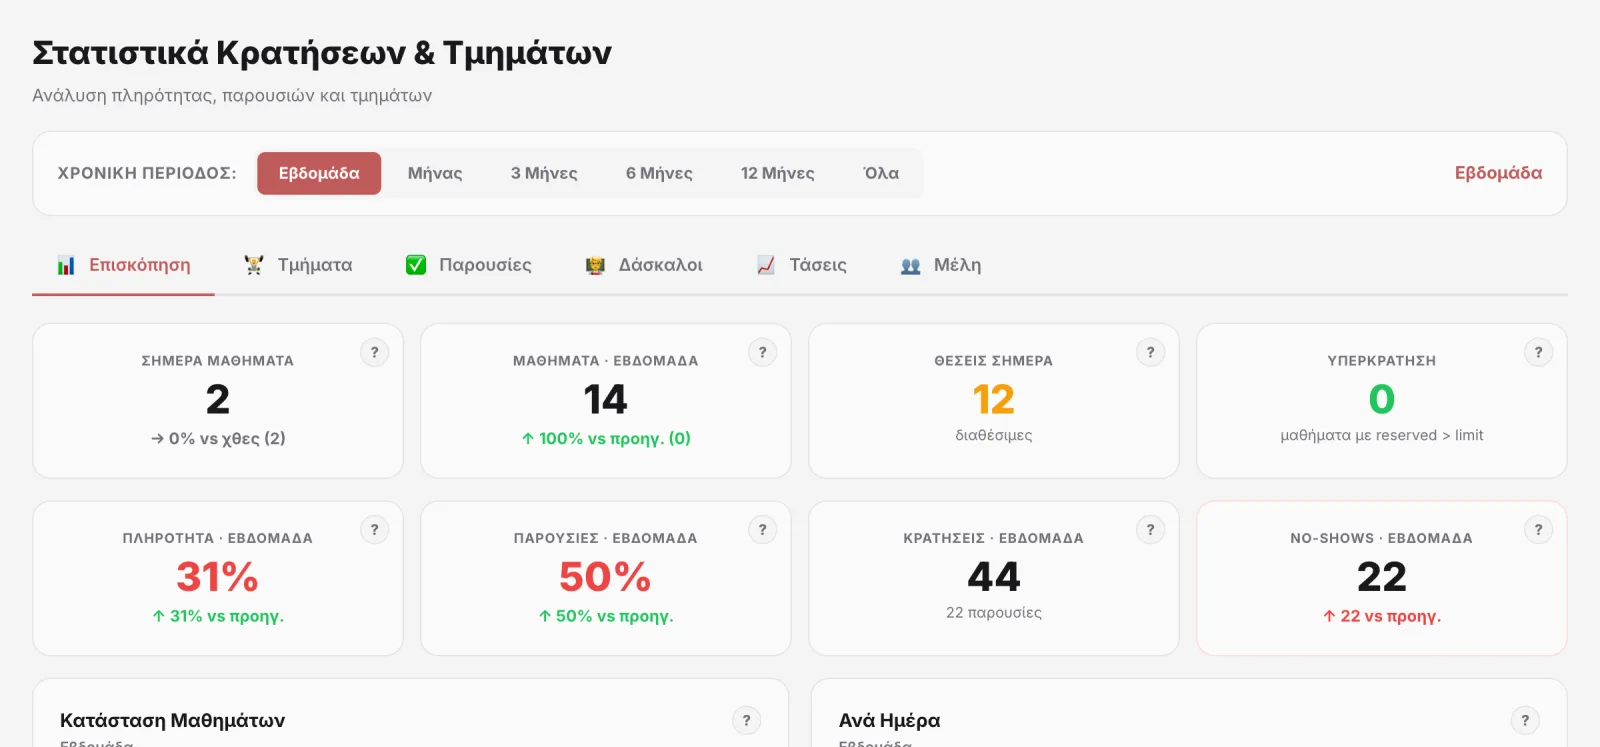Click the value 2 in Σήμερα Μαθήματα

coord(218,400)
